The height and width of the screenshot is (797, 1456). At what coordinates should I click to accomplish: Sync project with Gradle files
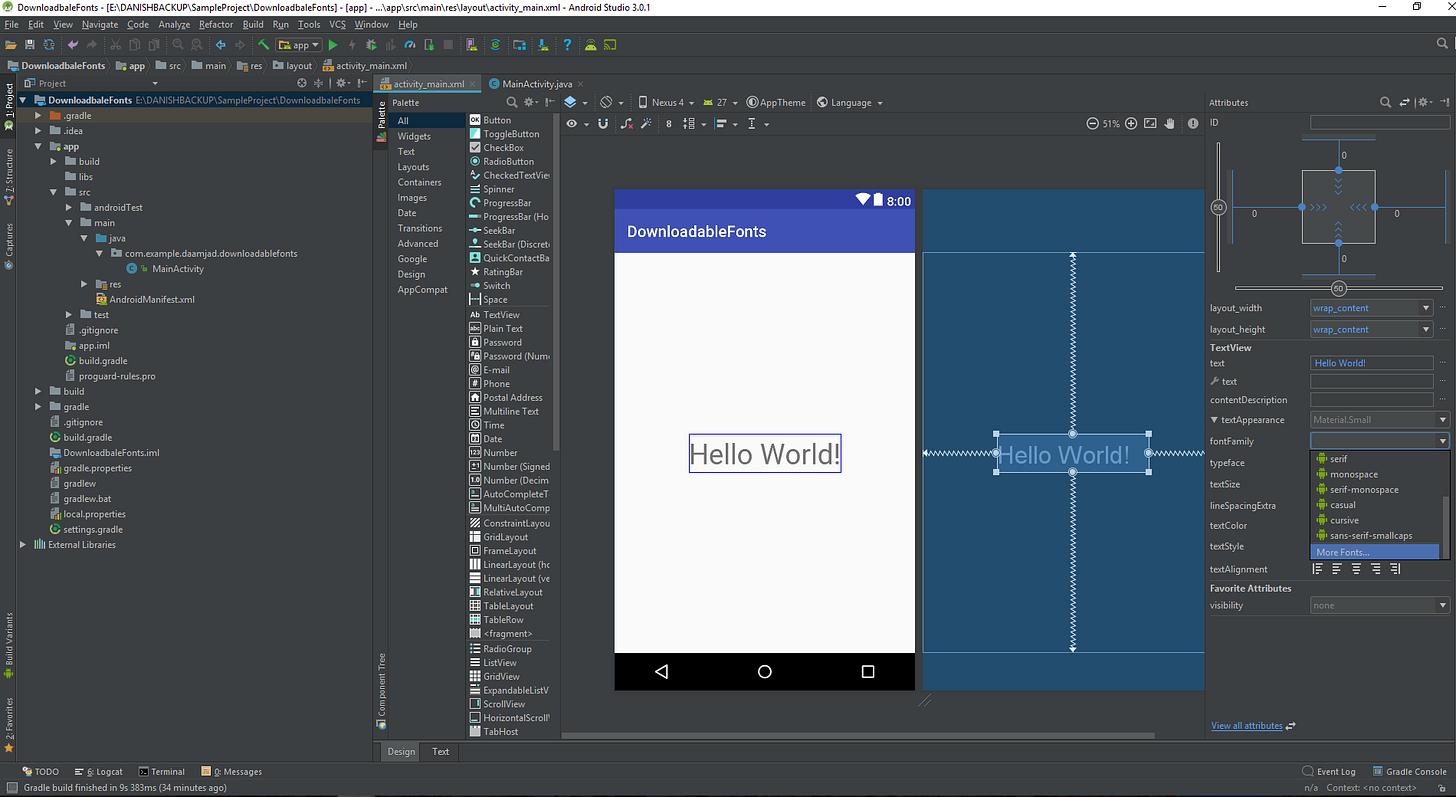coord(495,44)
